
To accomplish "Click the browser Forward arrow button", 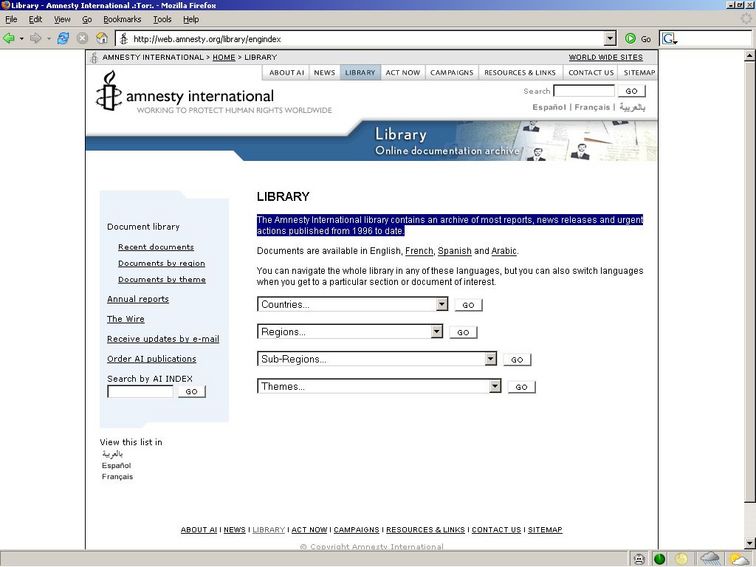I will click(35, 38).
